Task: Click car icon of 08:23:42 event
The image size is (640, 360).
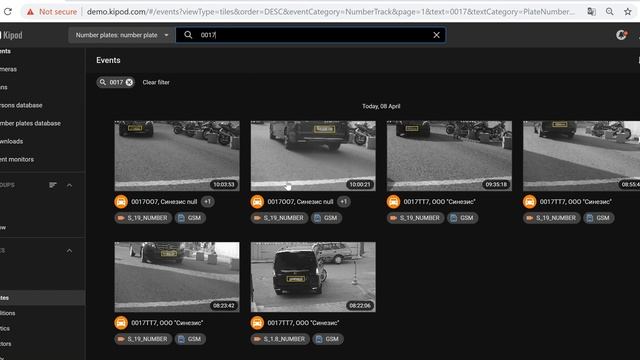Action: pos(121,323)
